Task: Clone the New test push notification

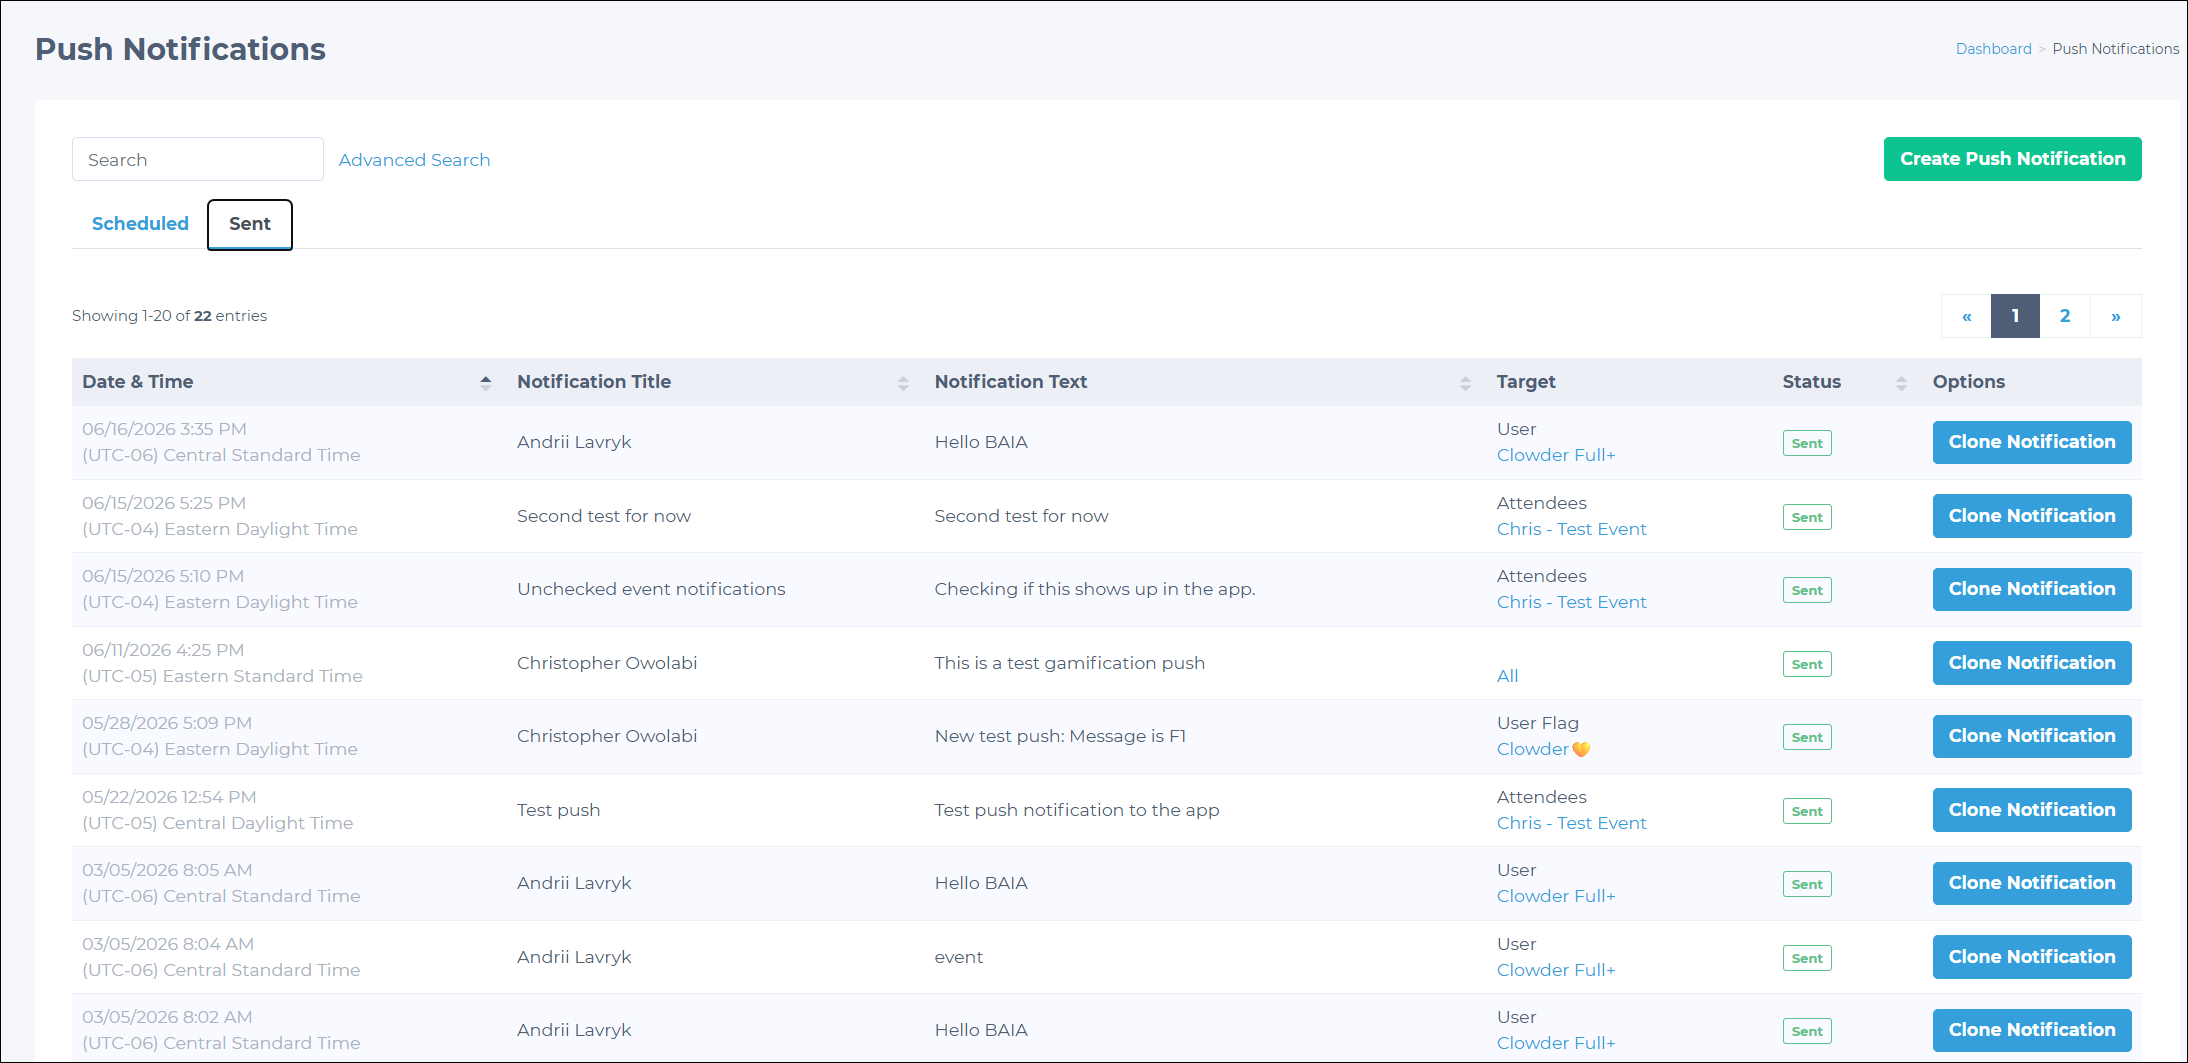Action: coord(2032,736)
